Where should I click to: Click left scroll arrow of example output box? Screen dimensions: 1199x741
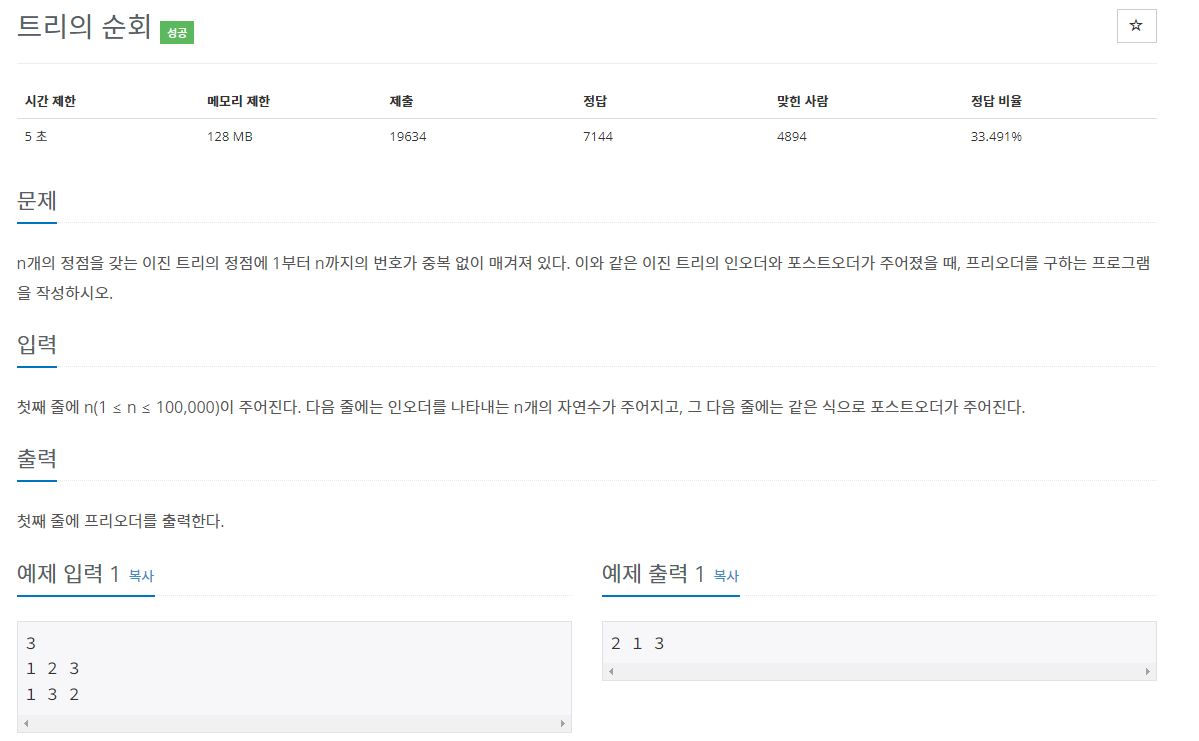[611, 671]
